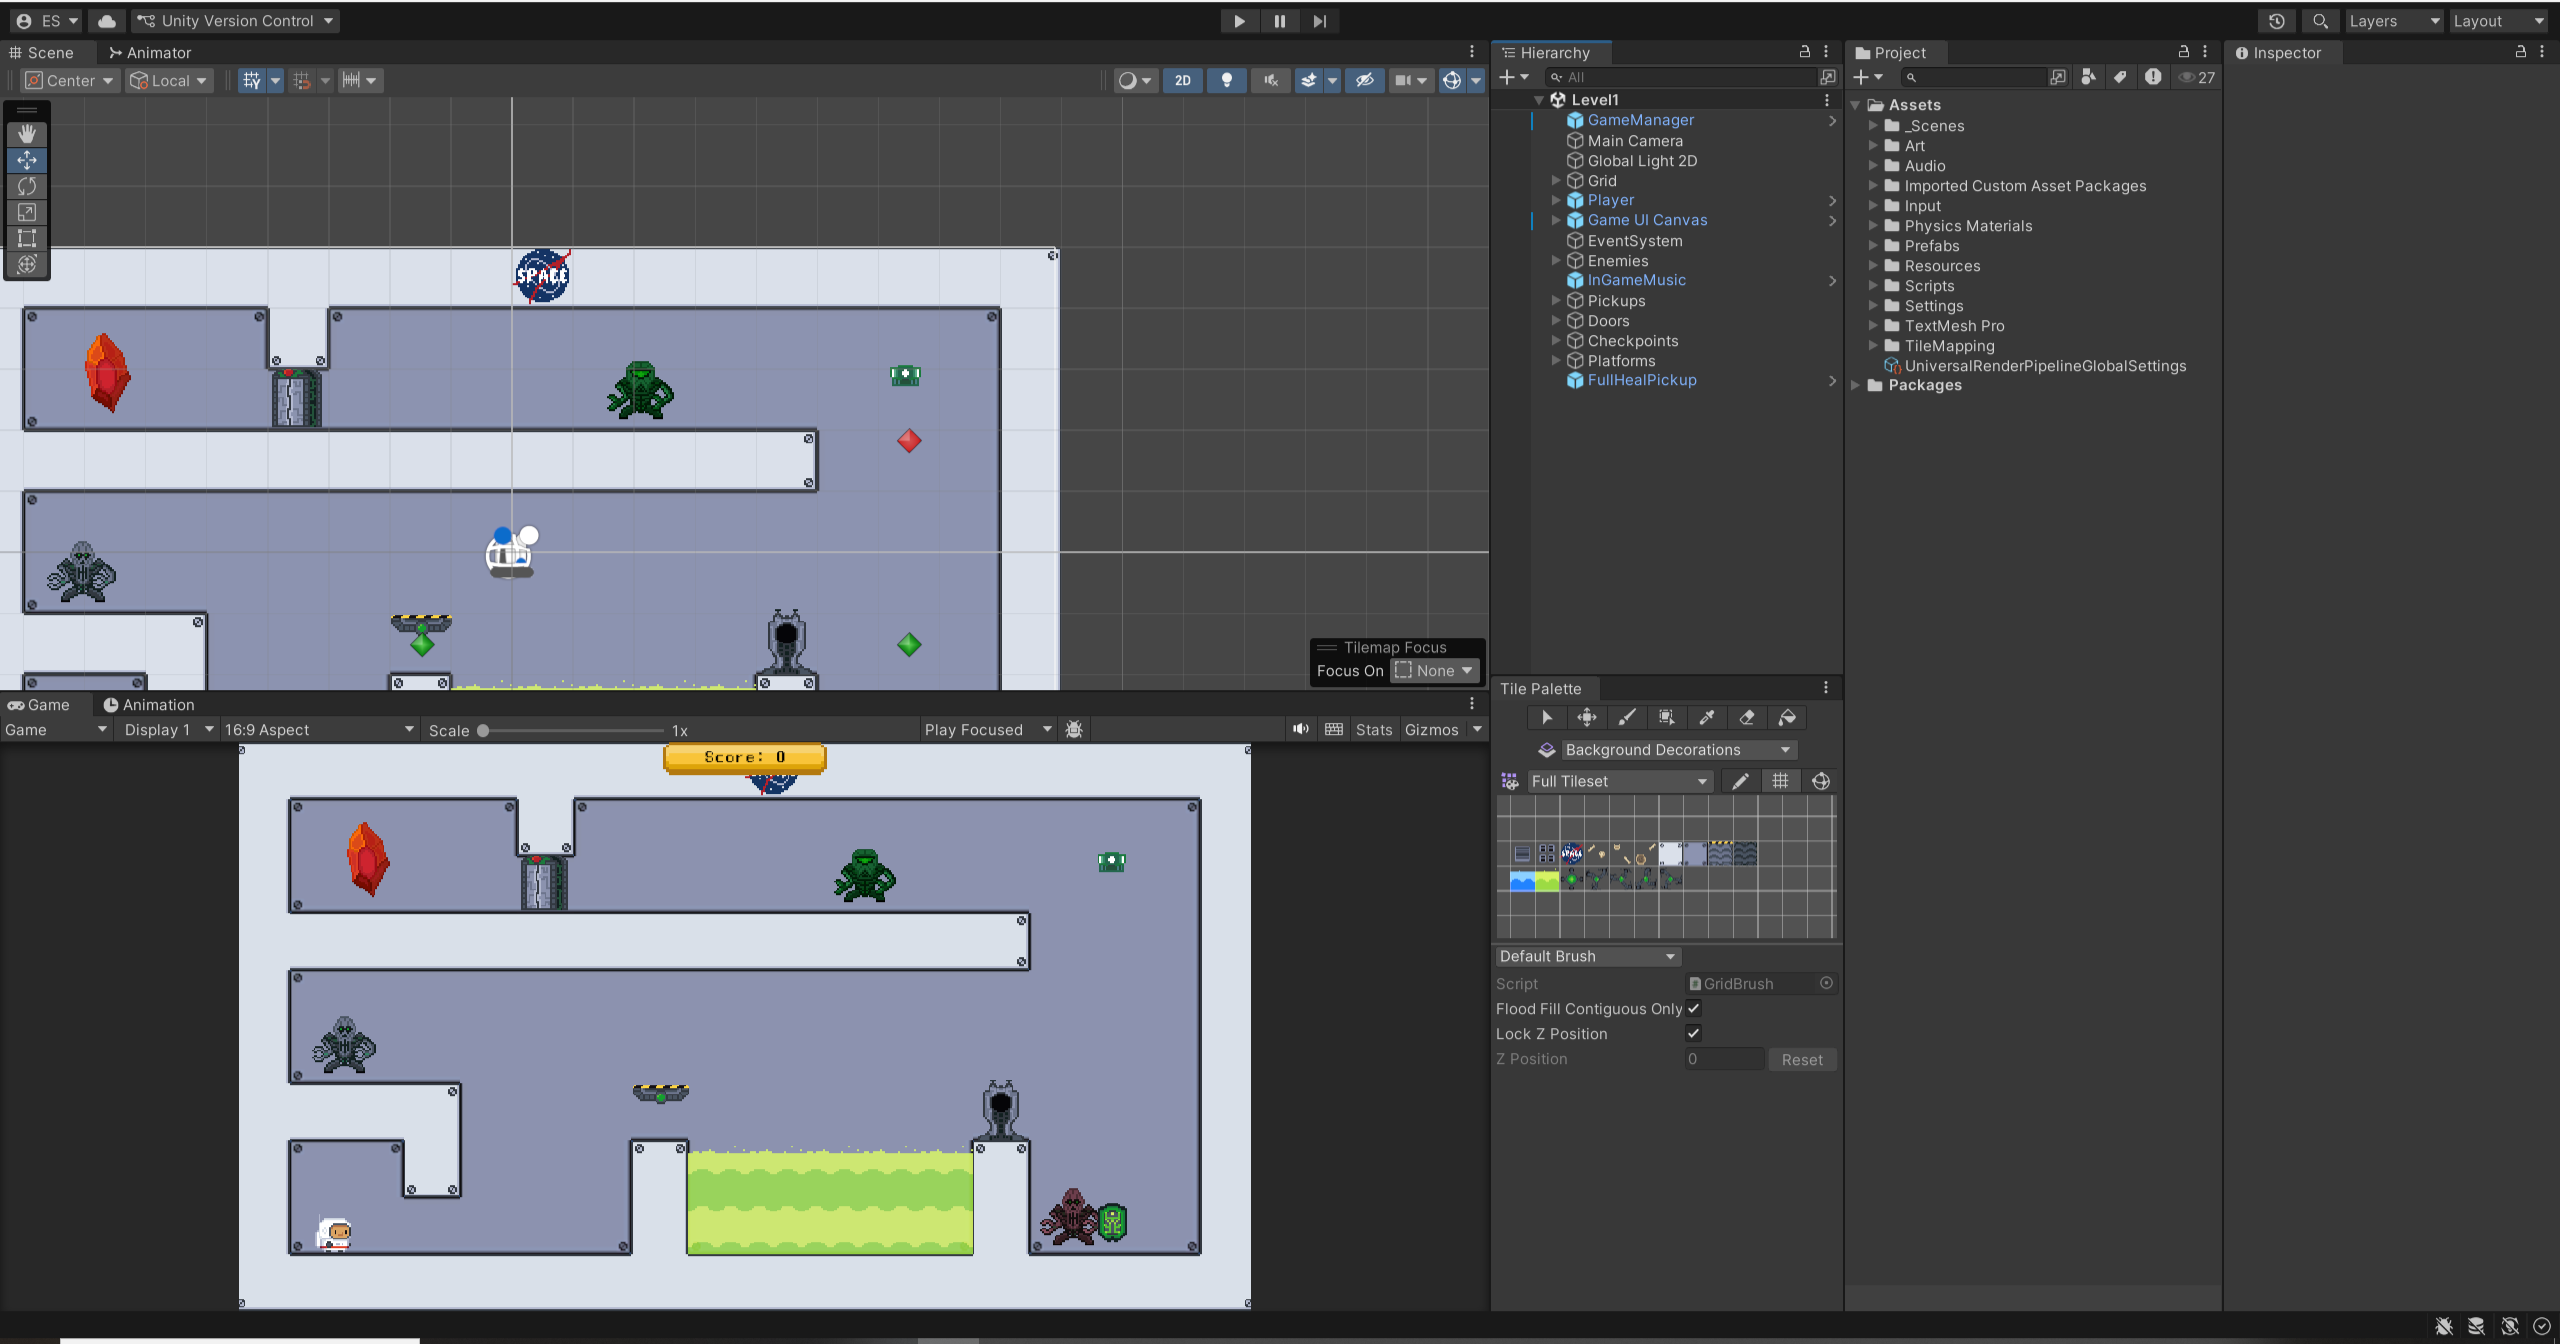This screenshot has width=2560, height=1344.
Task: Select the Hand view tool
Action: coord(27,133)
